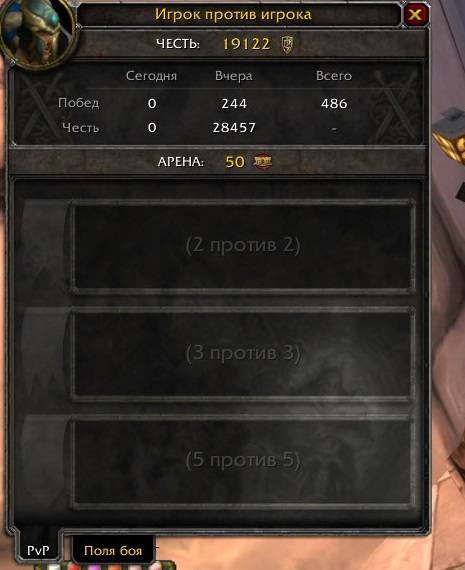This screenshot has width=465, height=570.
Task: Click the crossed swords emblem on left
Action: (x=40, y=105)
